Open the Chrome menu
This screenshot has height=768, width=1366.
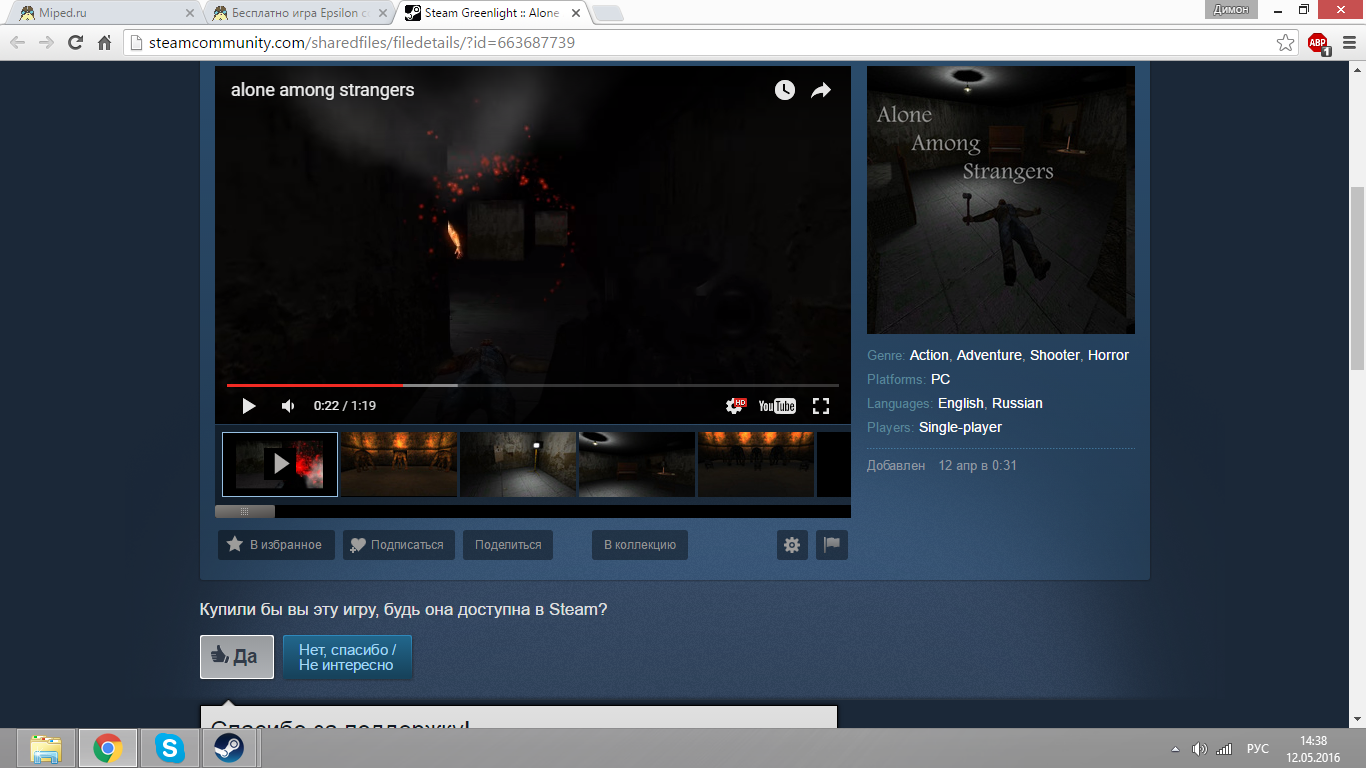(x=1348, y=43)
